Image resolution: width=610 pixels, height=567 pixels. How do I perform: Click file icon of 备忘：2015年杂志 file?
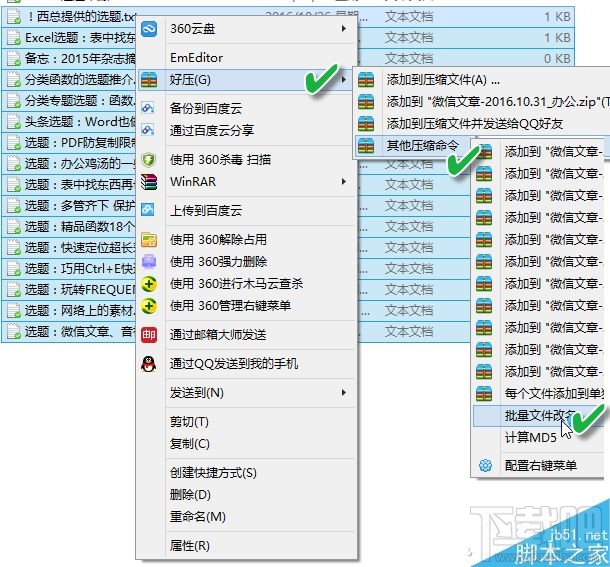14,59
